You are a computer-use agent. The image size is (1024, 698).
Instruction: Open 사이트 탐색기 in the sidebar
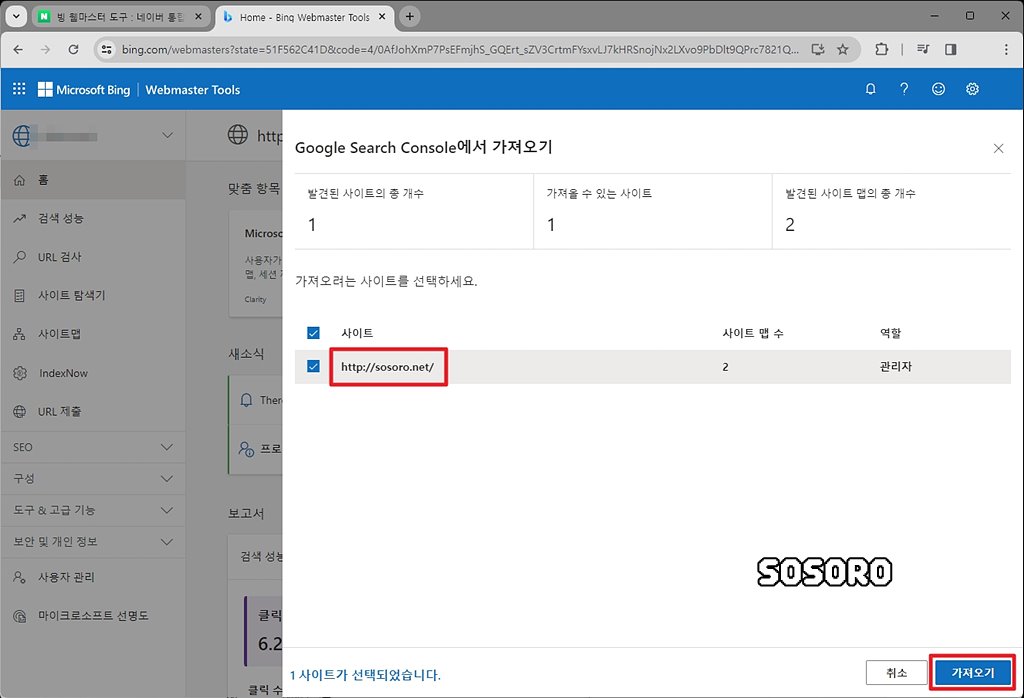click(93, 296)
